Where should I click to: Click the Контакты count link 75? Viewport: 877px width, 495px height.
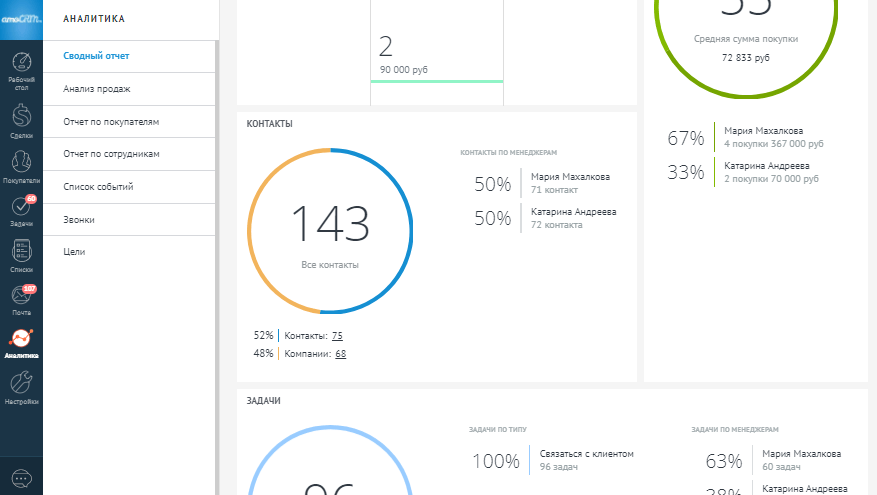[337, 336]
